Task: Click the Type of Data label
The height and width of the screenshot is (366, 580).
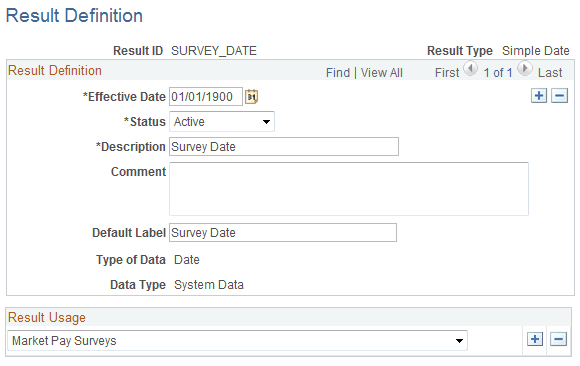Action: [x=131, y=260]
